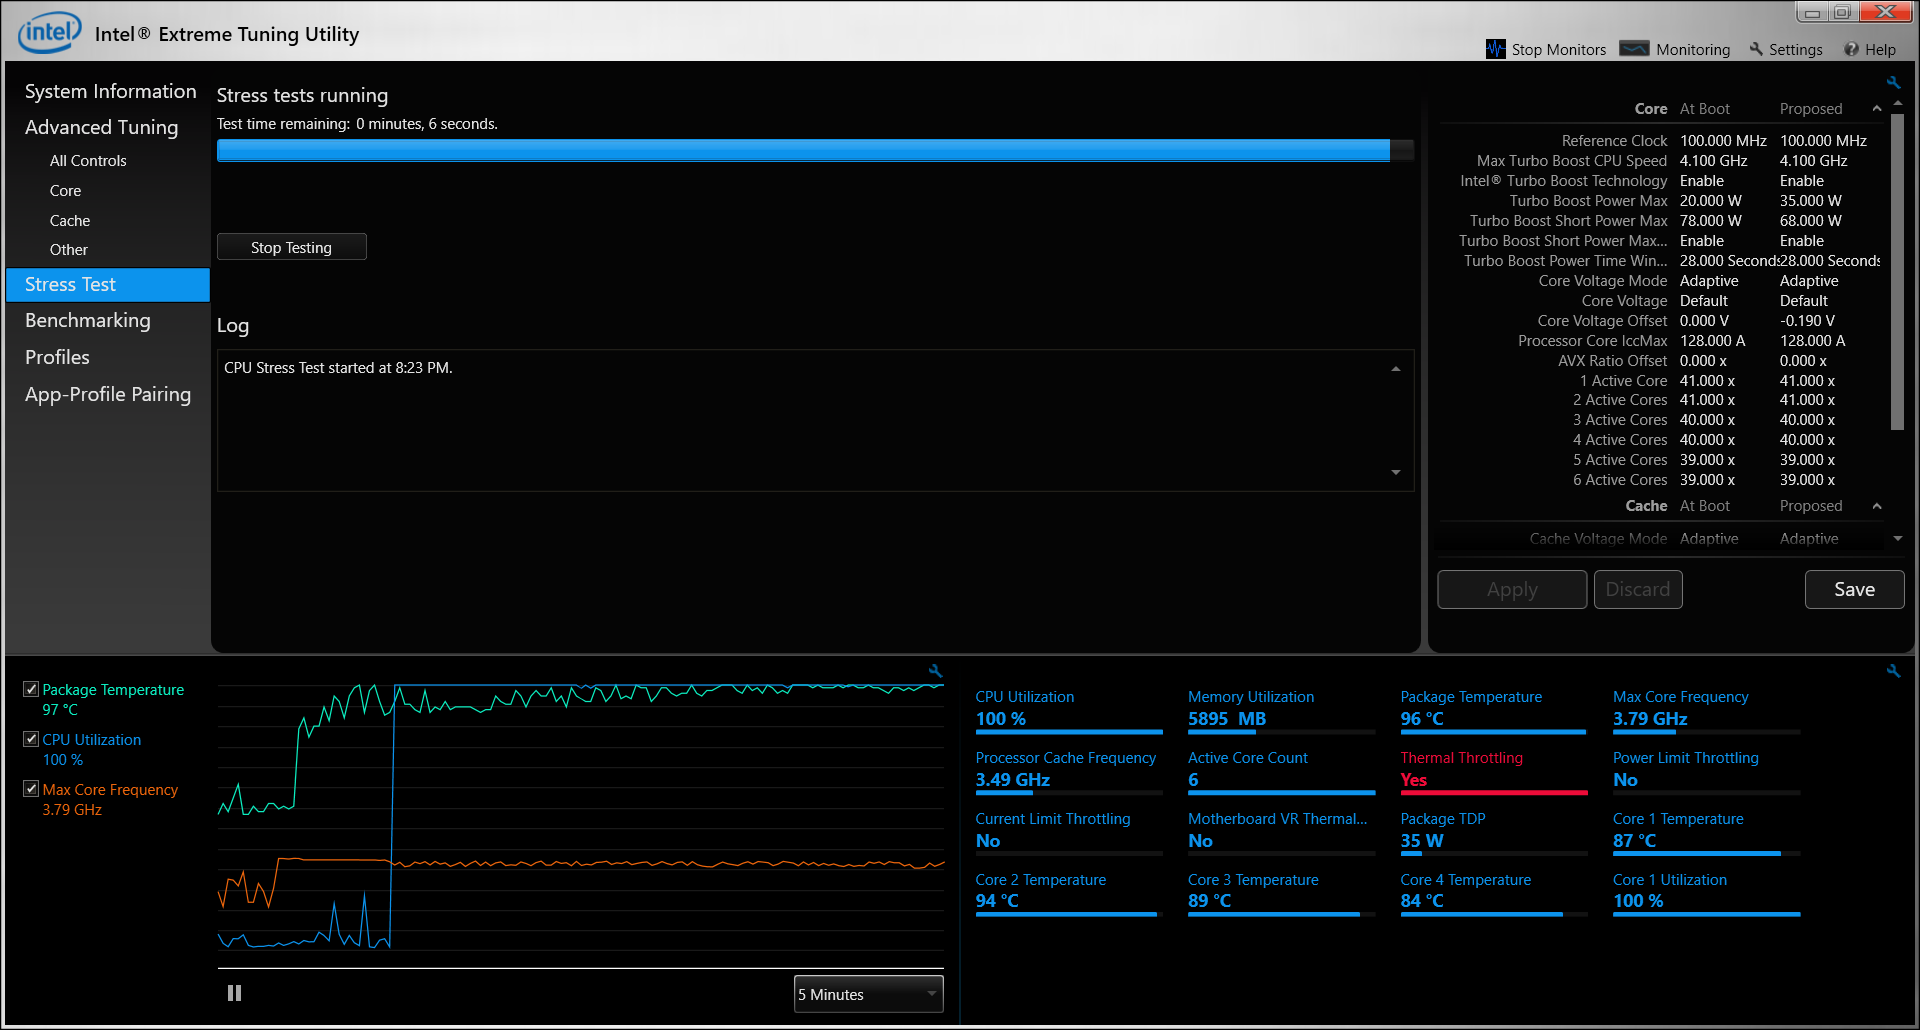Open tuning panel wrench settings icon
The image size is (1920, 1030).
tap(1893, 83)
